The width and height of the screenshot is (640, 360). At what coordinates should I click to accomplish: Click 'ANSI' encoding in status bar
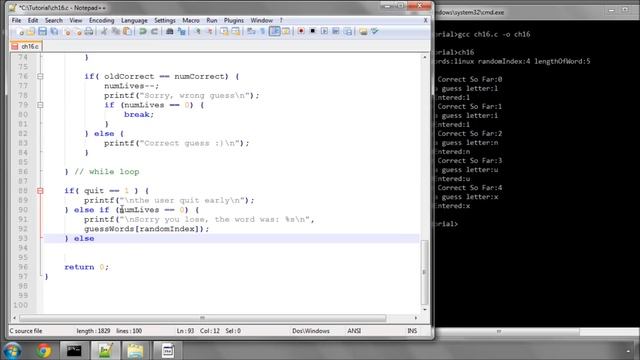point(354,331)
